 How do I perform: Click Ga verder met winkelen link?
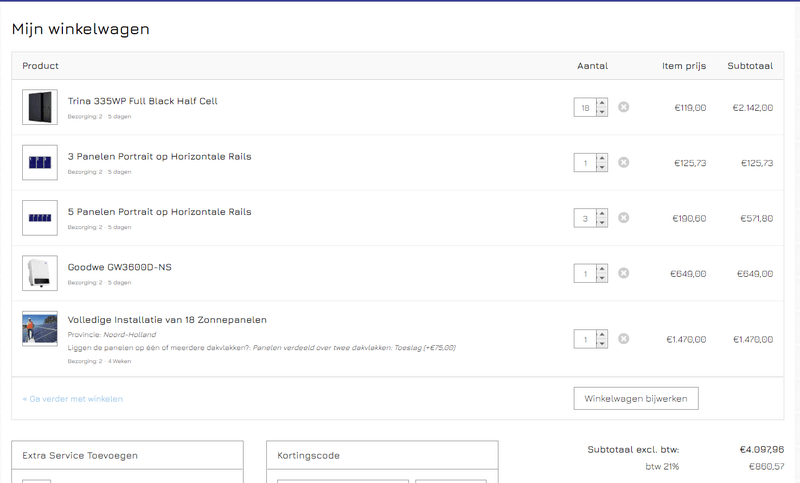point(72,399)
